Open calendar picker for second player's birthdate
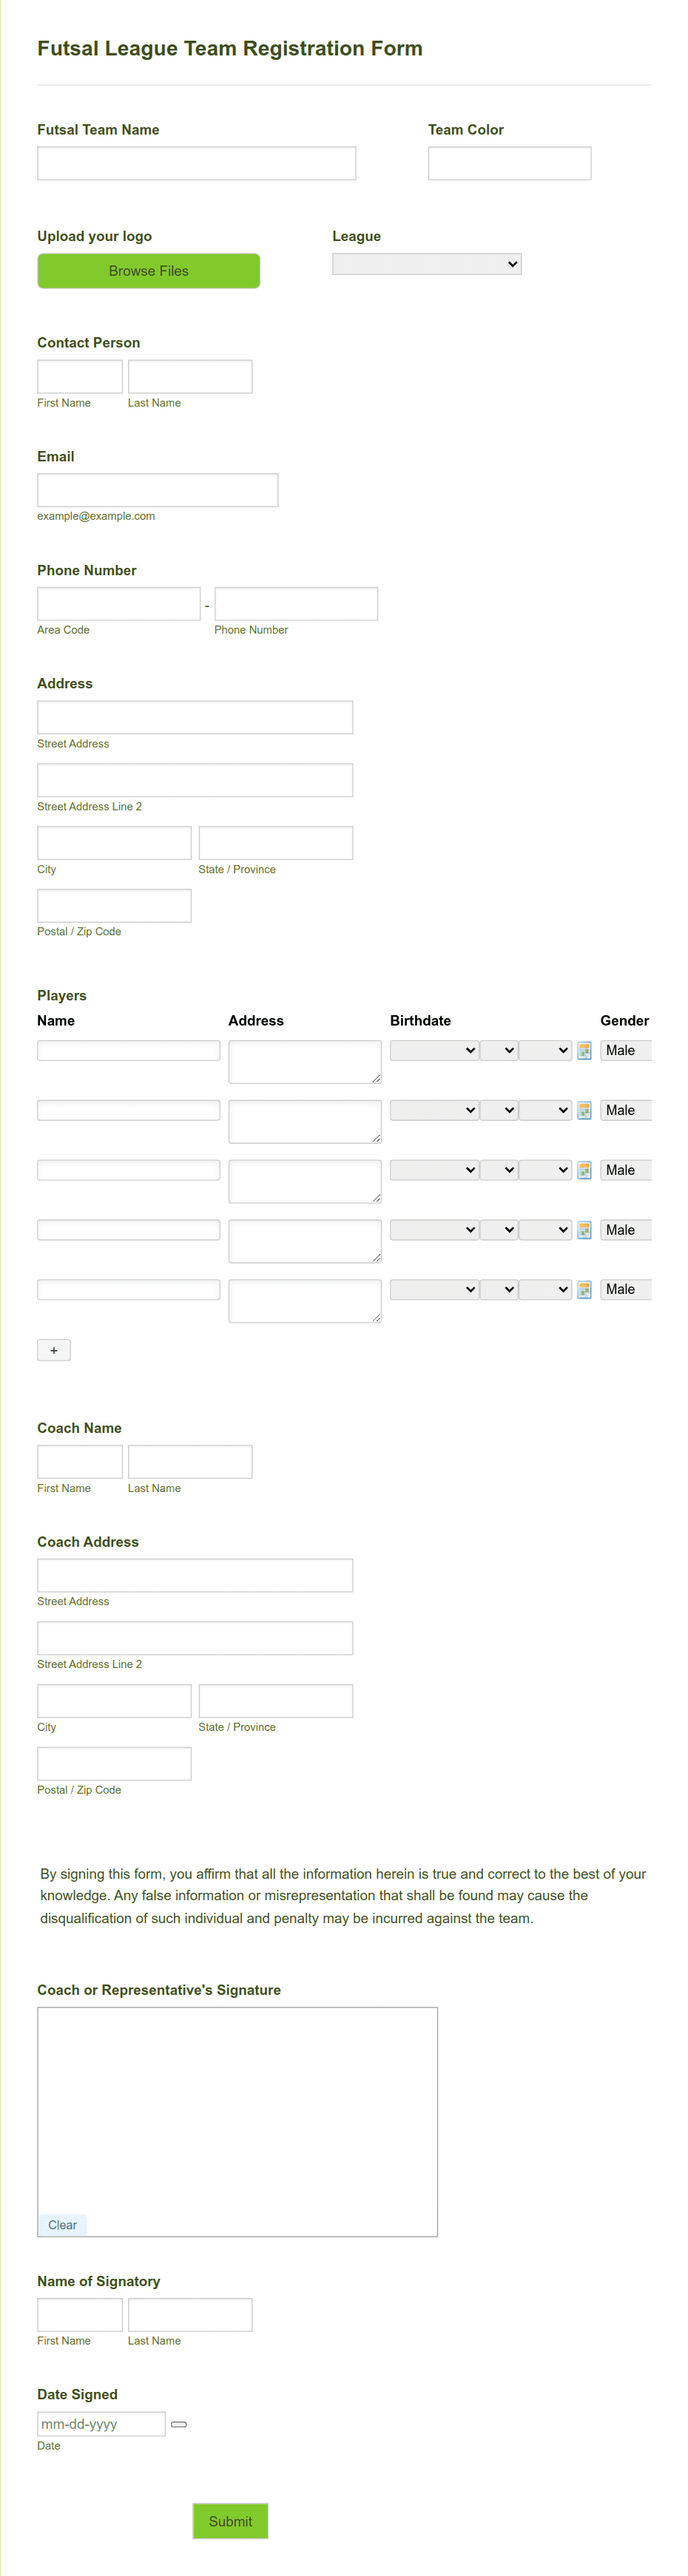 tap(584, 1110)
